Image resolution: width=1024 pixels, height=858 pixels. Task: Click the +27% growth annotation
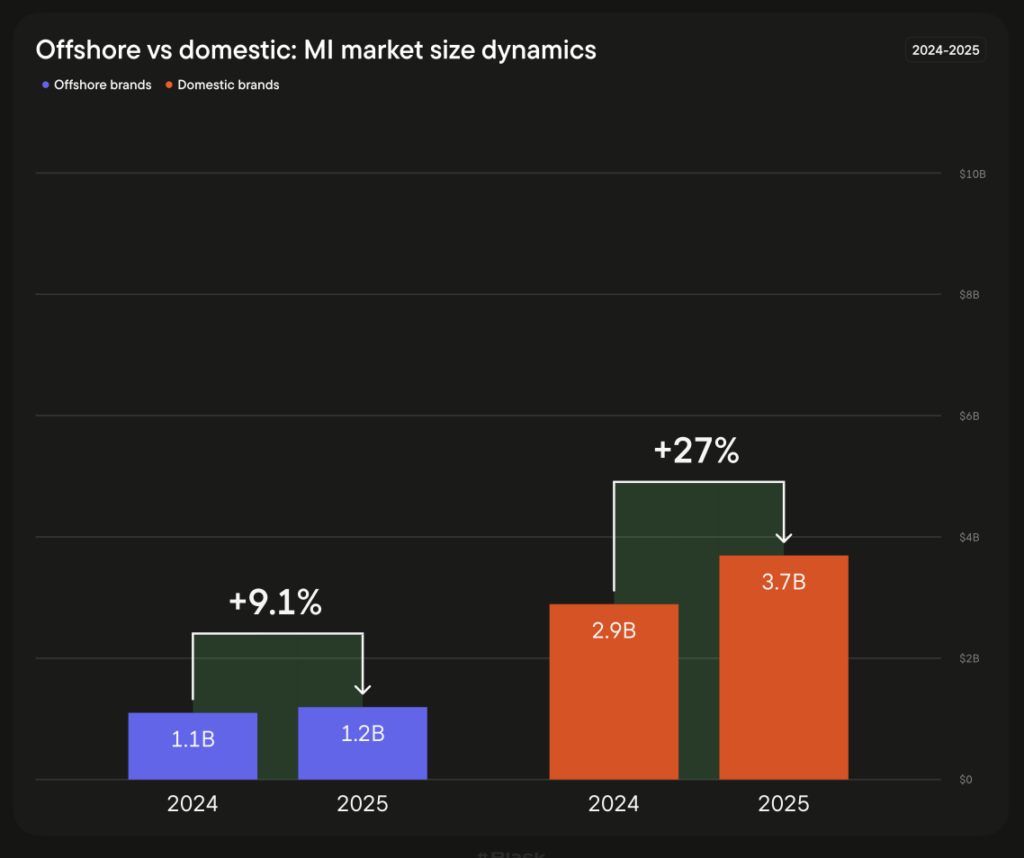point(696,451)
